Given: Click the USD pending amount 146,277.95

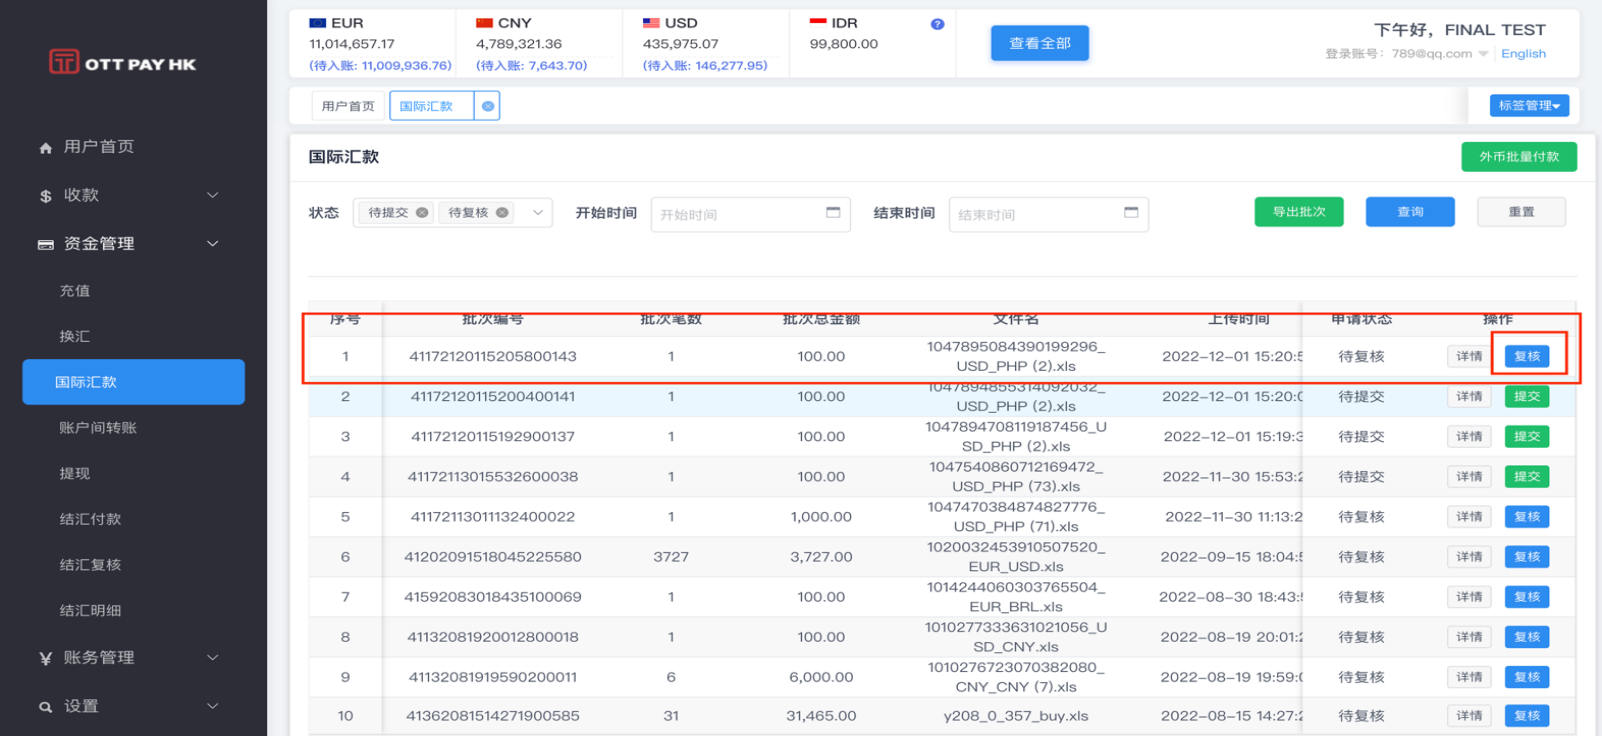Looking at the screenshot, I should tap(705, 65).
